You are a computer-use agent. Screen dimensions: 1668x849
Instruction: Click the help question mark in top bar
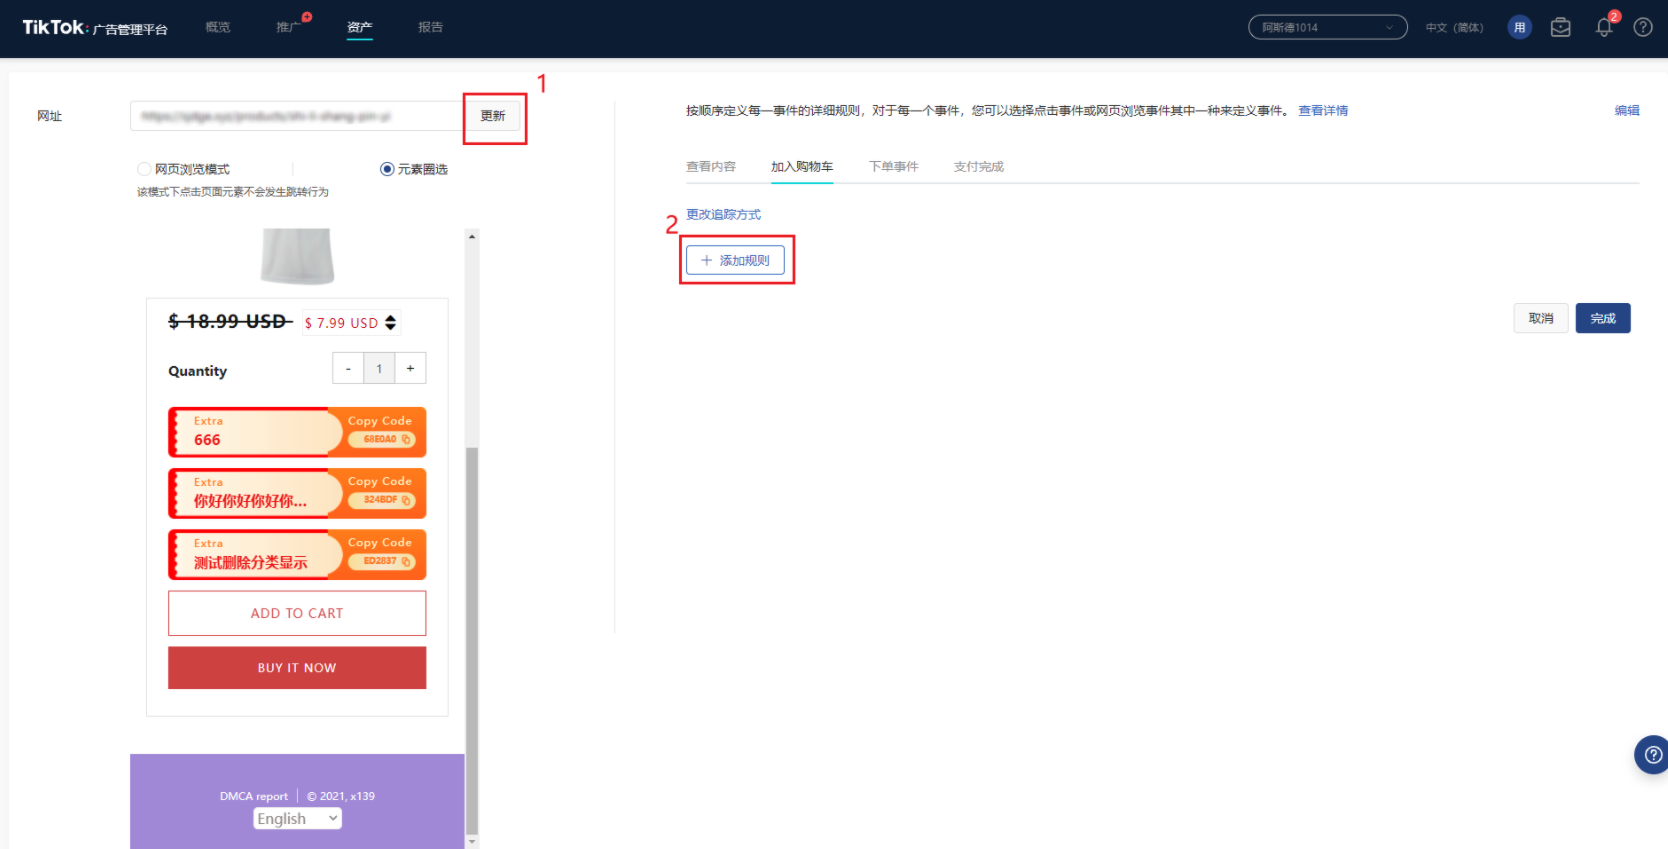[1643, 28]
